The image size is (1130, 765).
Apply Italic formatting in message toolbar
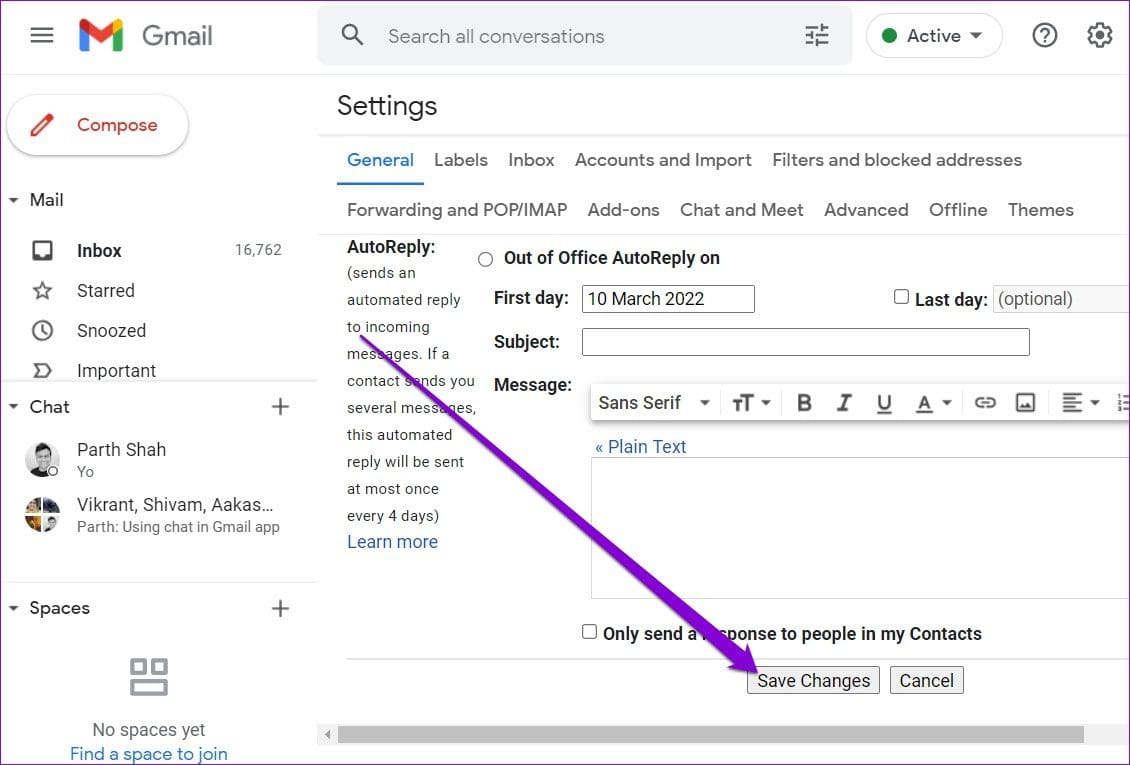(x=844, y=403)
